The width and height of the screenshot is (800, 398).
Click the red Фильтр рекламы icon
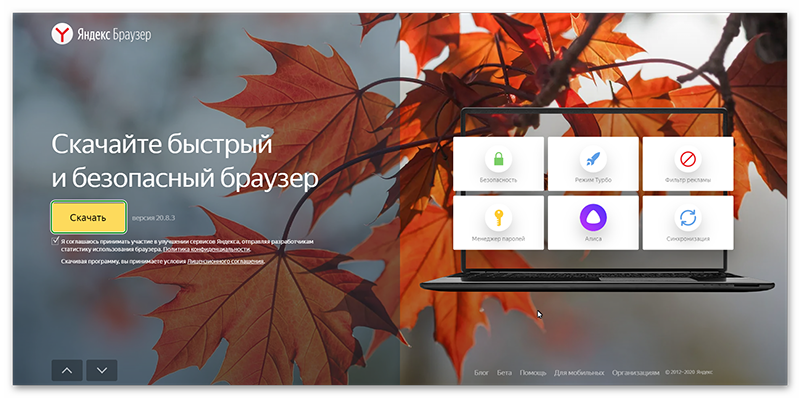click(688, 159)
